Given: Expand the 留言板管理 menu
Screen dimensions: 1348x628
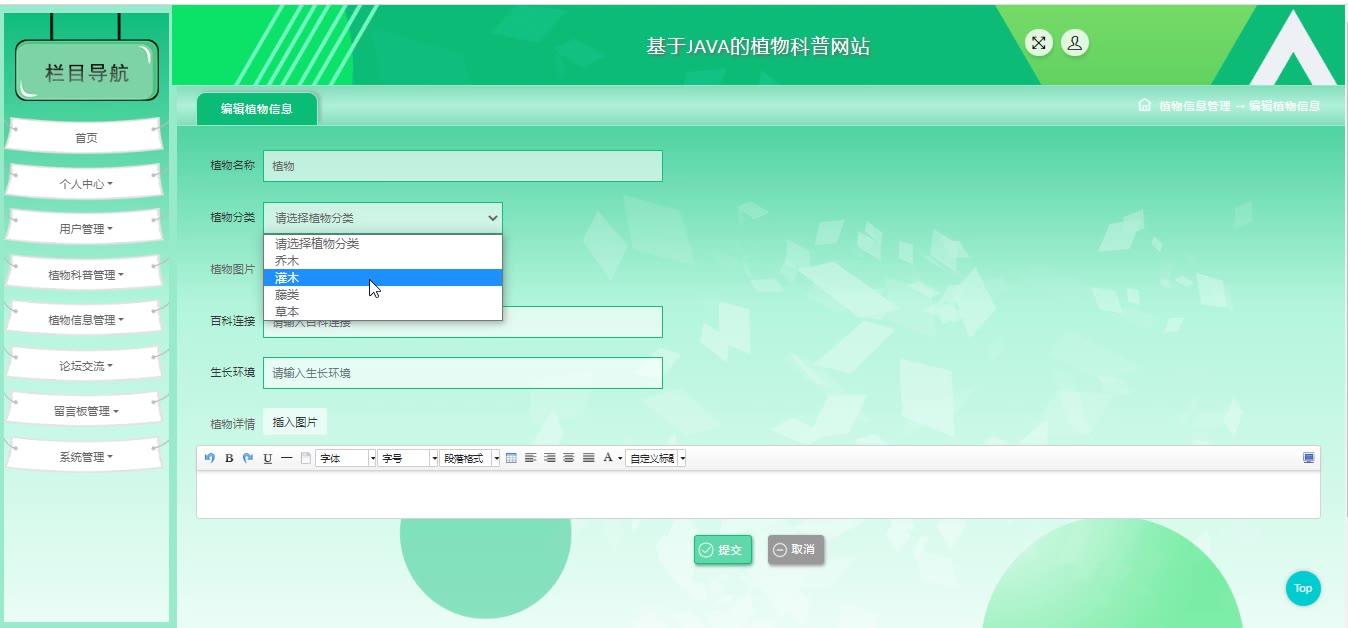Looking at the screenshot, I should coord(86,411).
